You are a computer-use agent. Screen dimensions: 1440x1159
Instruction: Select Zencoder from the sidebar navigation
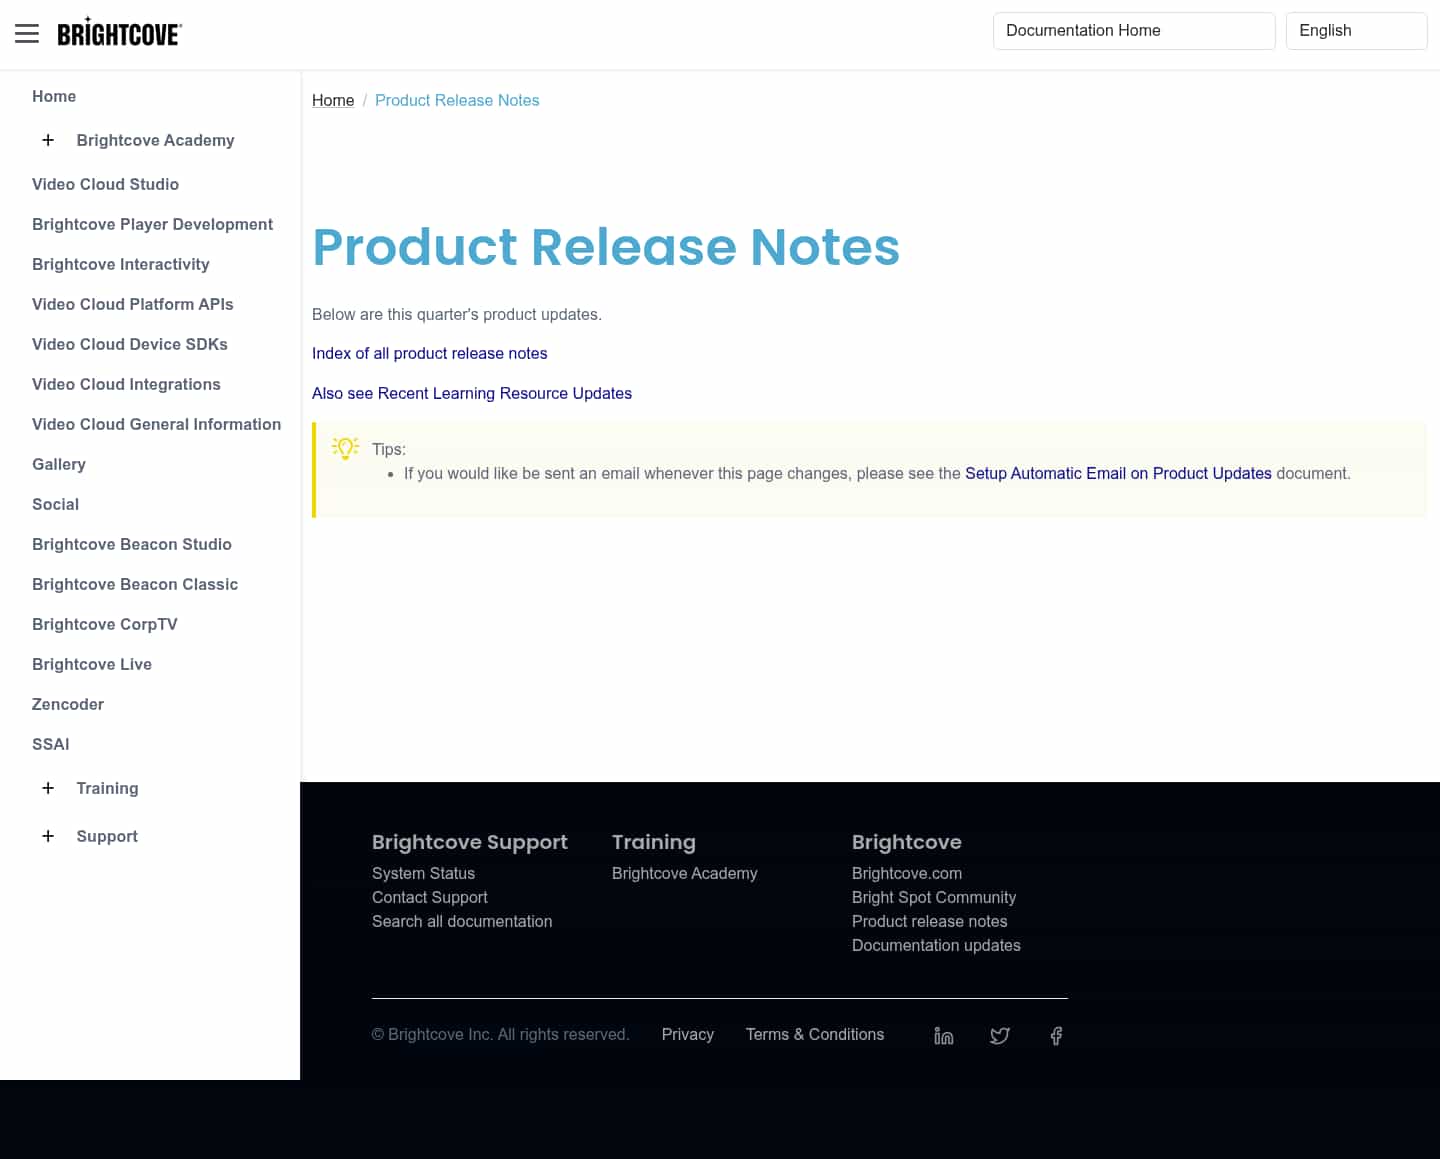pos(67,704)
